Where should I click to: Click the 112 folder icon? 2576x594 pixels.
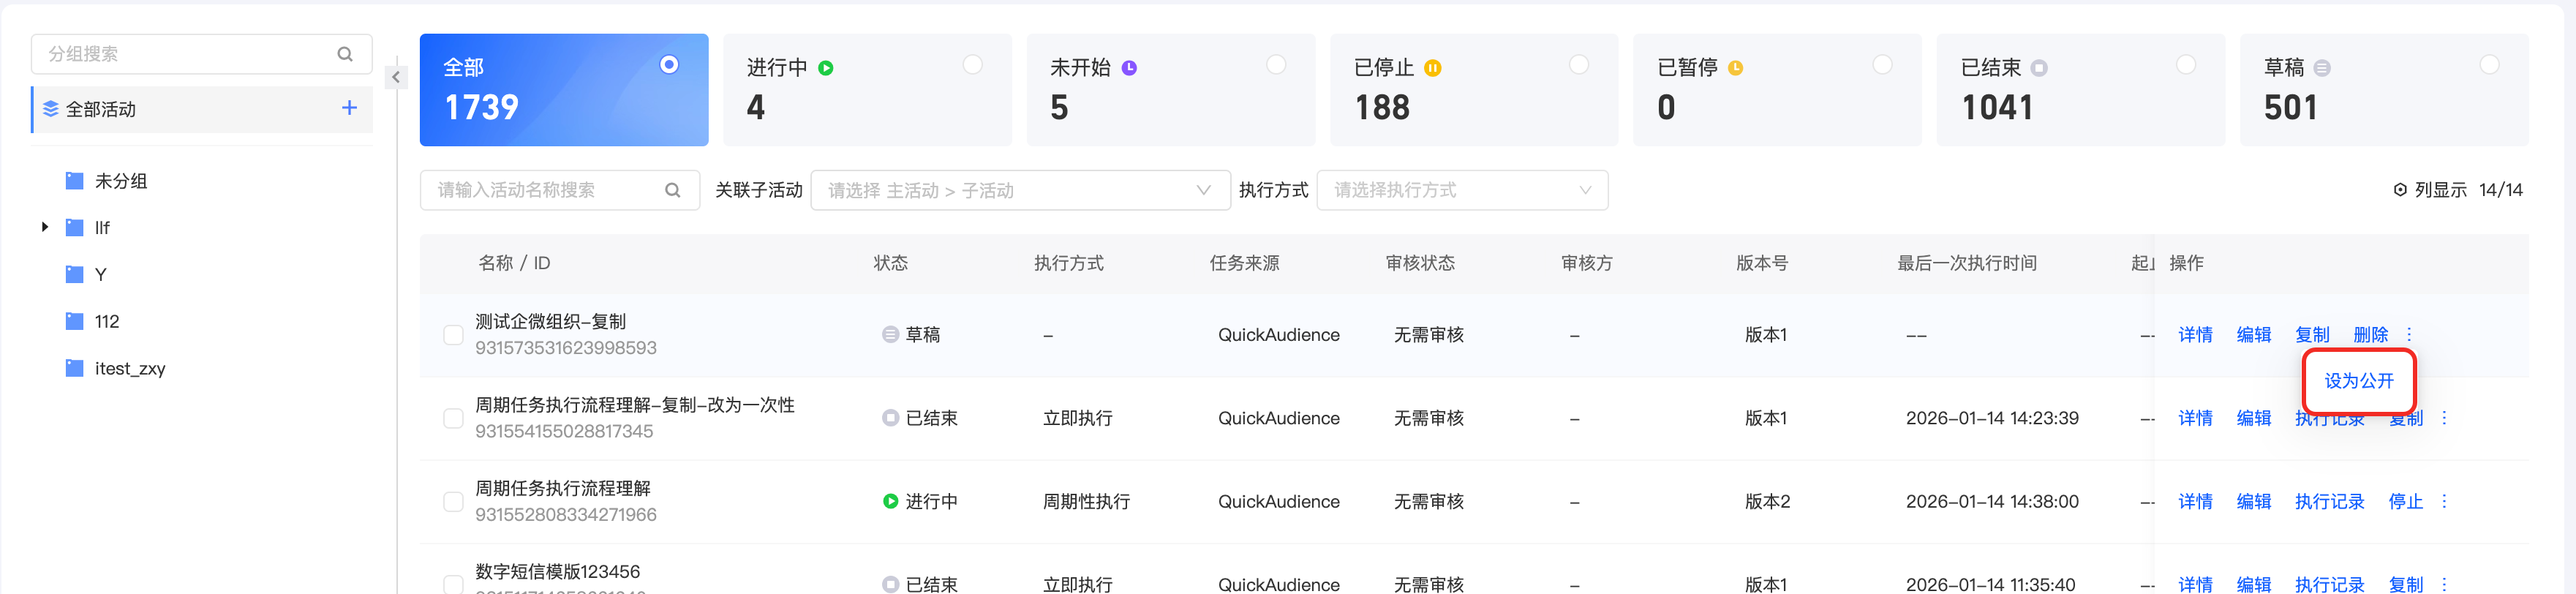(x=74, y=321)
